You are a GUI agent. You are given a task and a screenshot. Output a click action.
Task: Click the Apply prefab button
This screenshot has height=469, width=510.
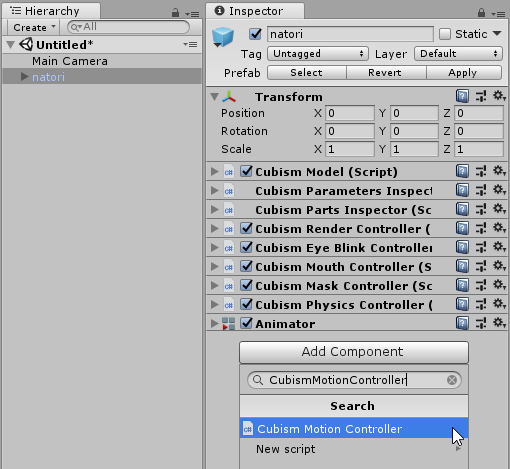coord(464,73)
